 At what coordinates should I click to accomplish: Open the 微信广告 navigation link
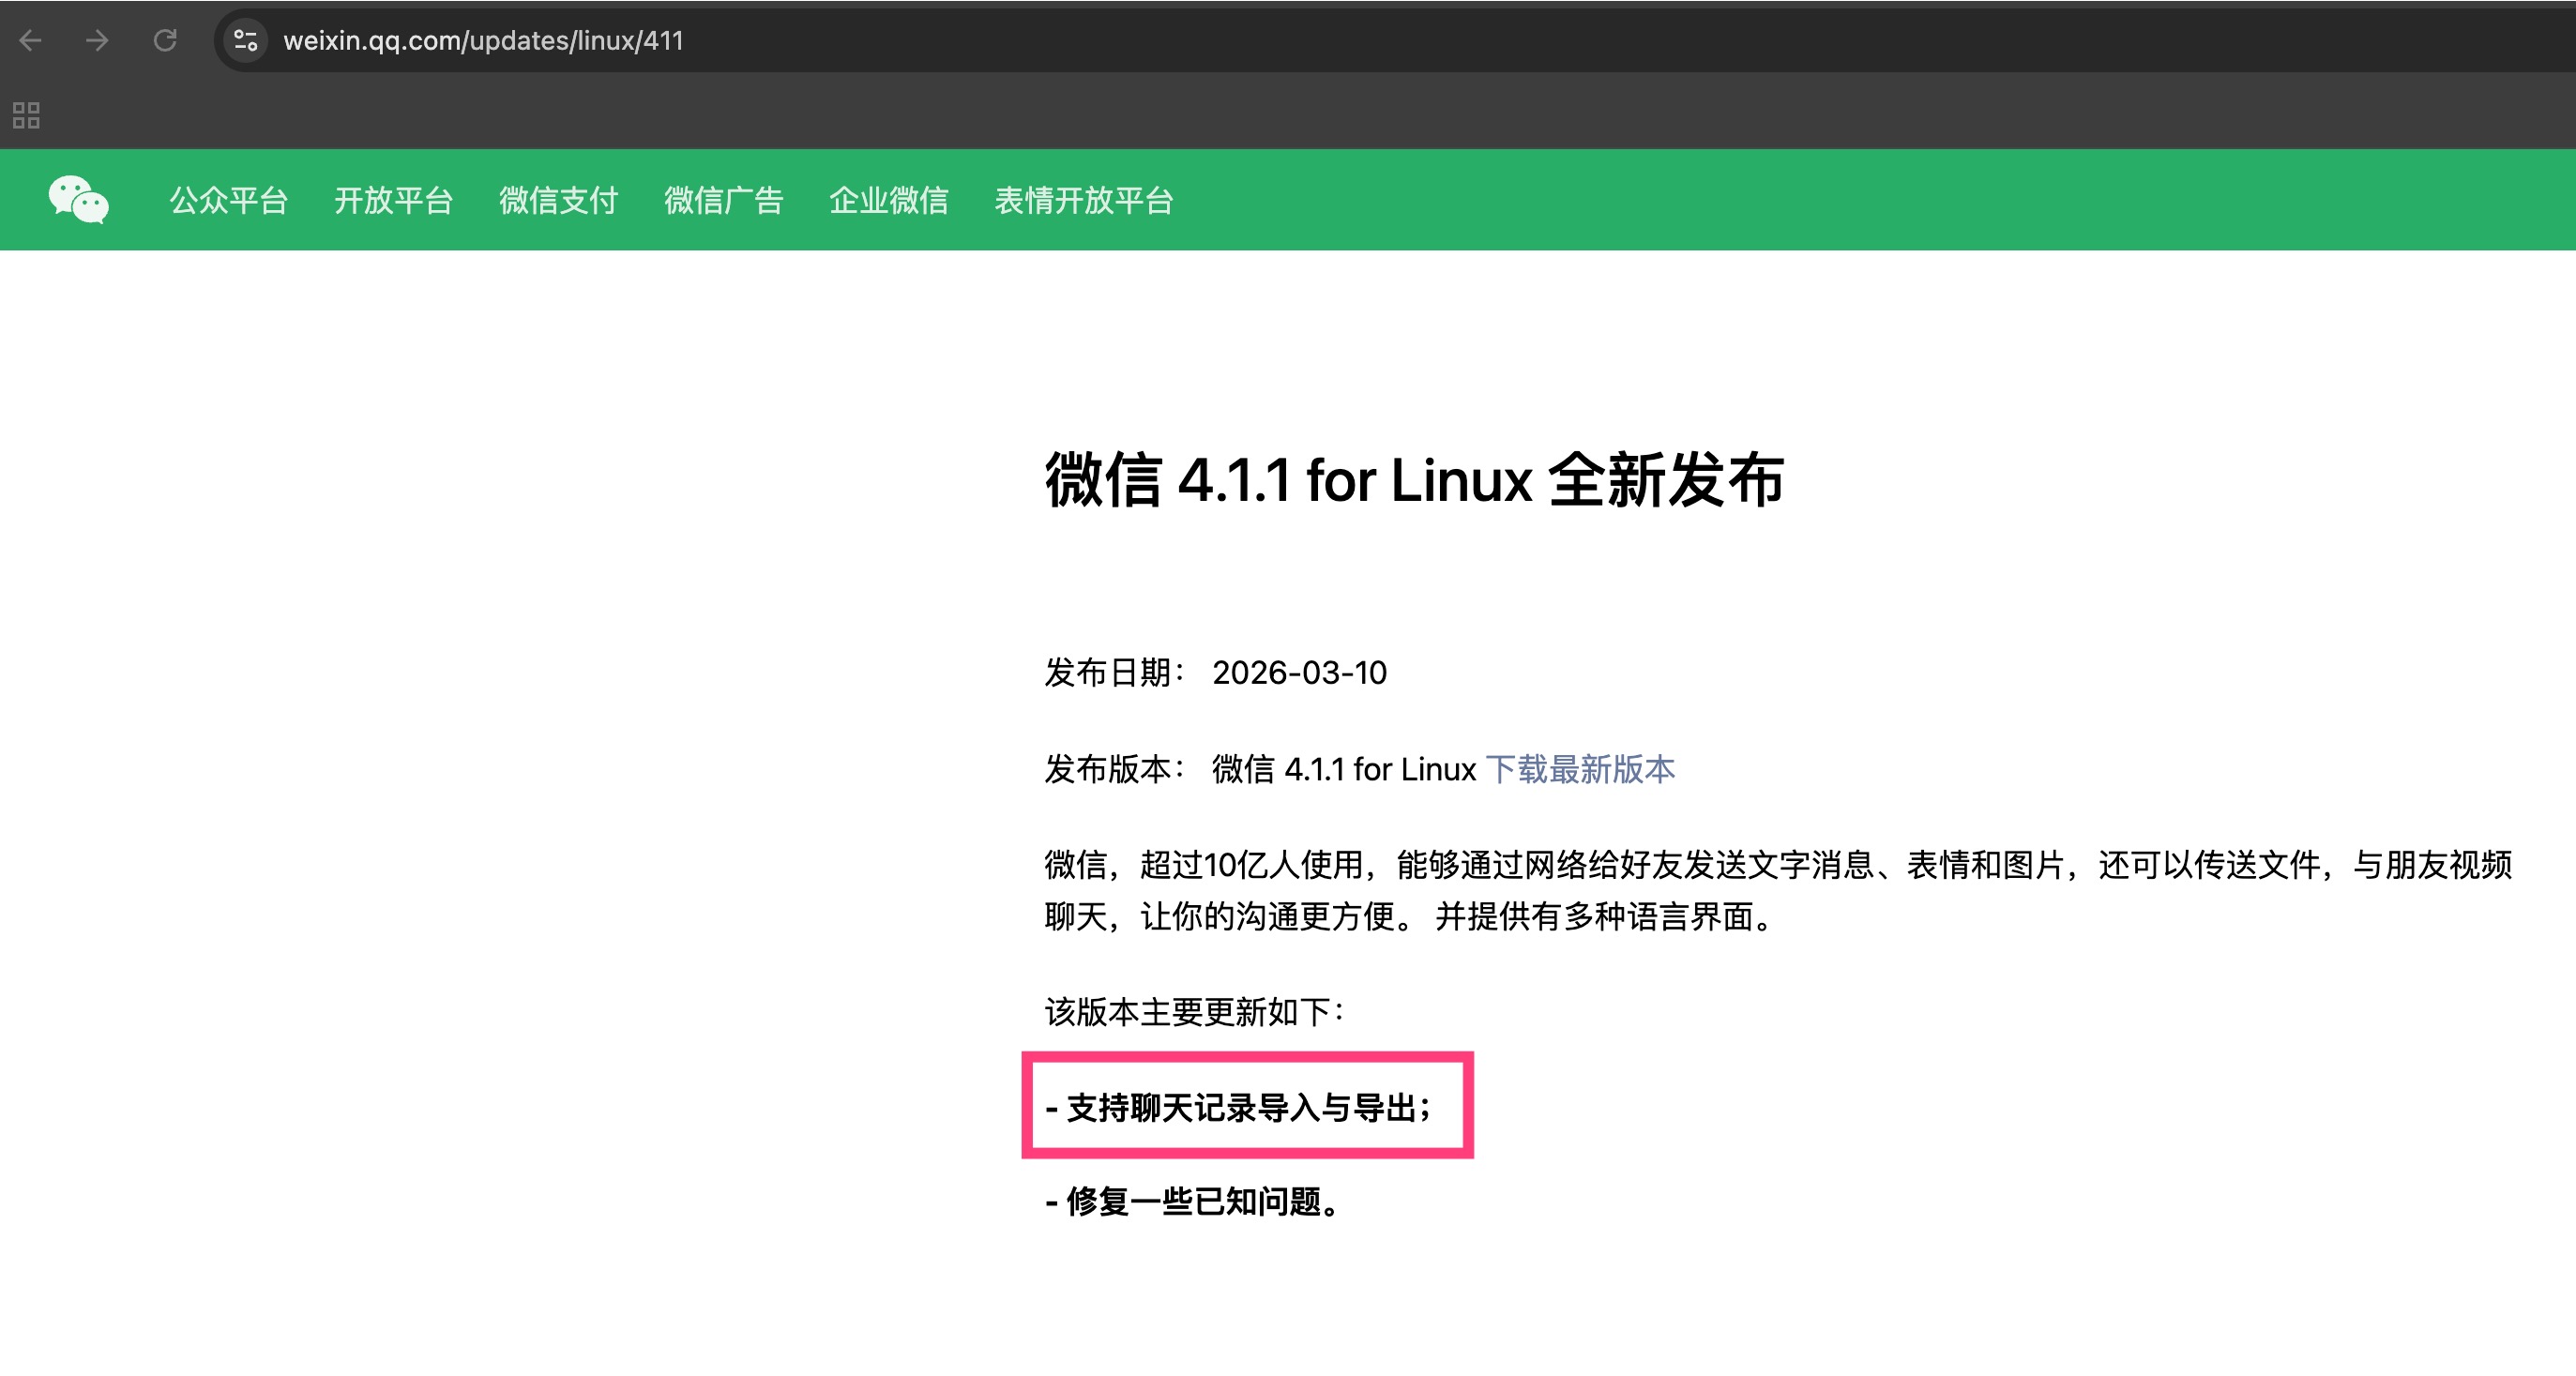723,200
